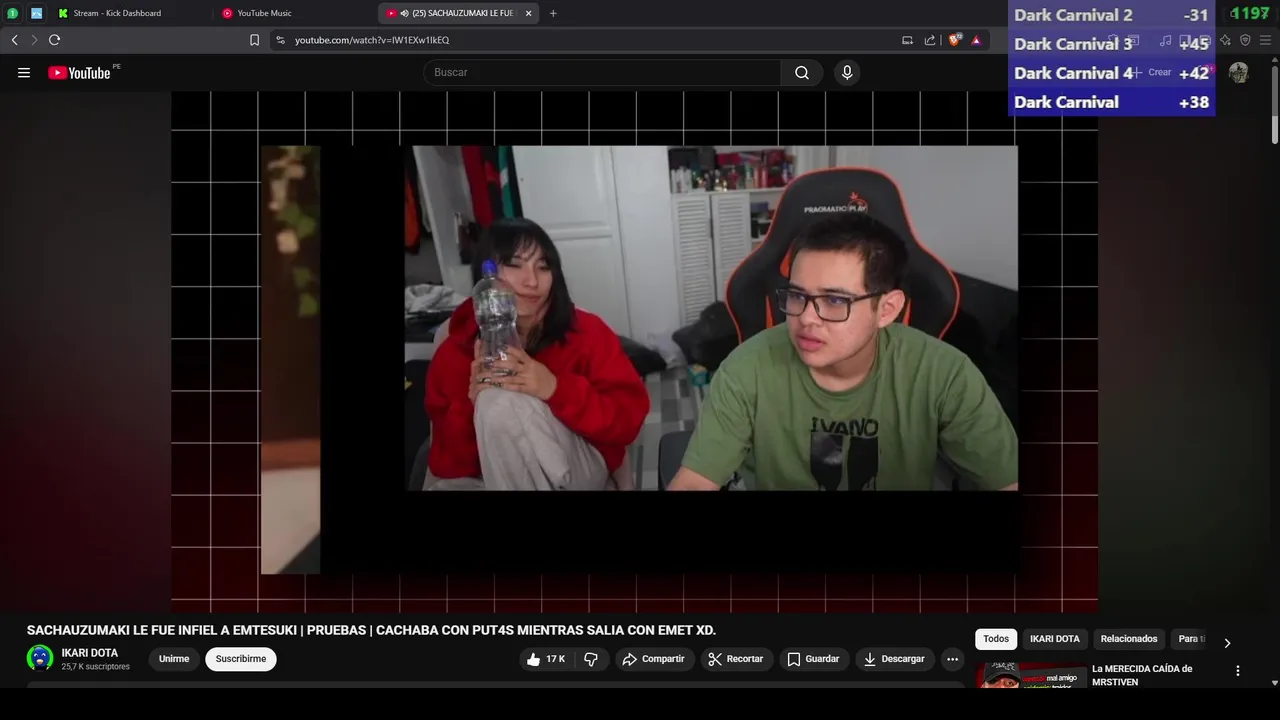Share this page with the share icon

[x=930, y=40]
